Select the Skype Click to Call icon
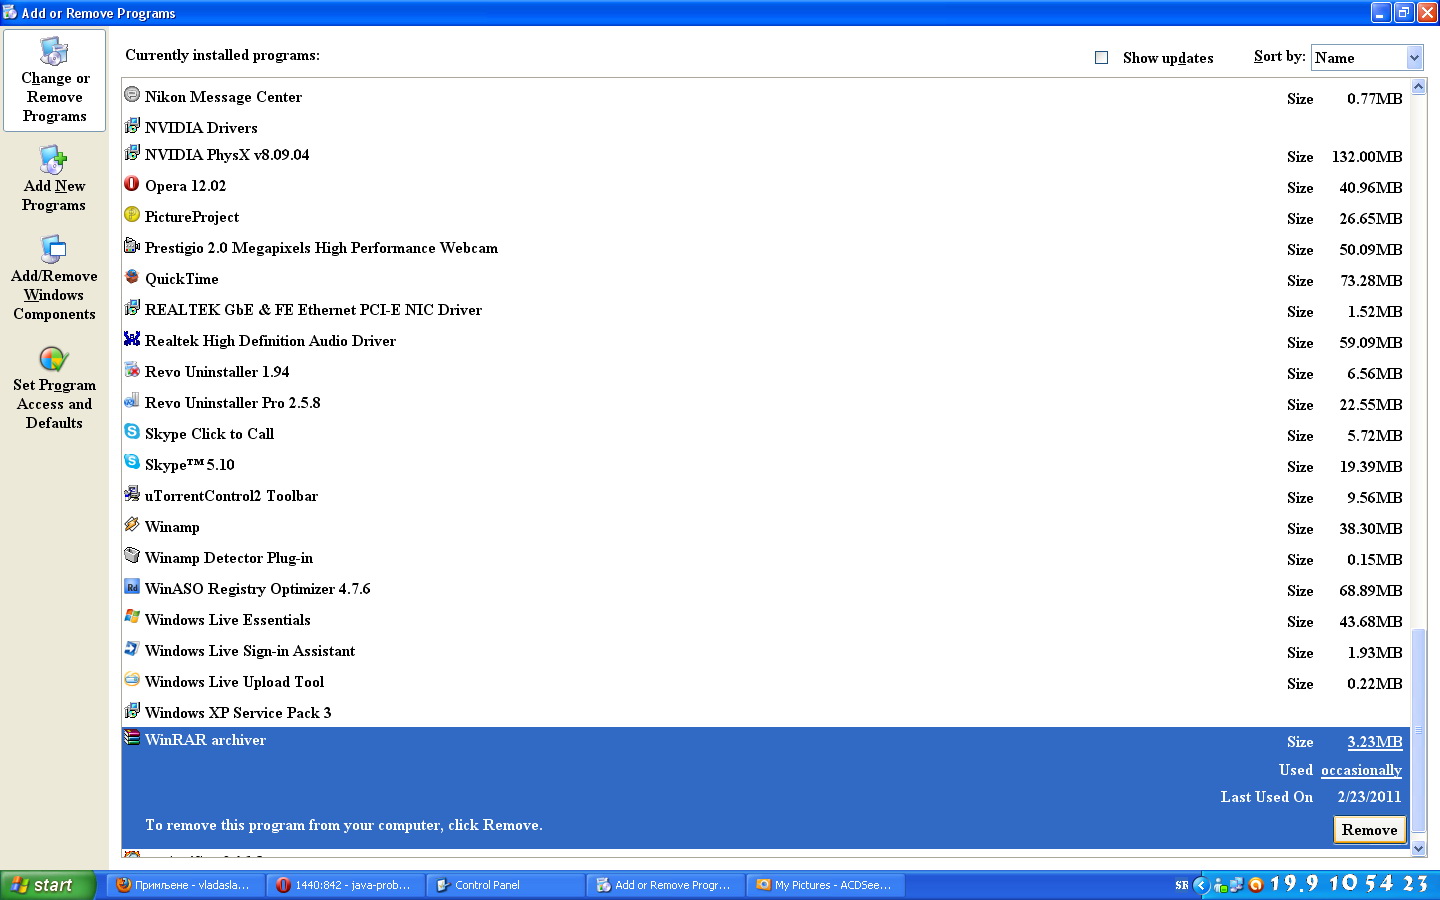This screenshot has width=1440, height=900. click(132, 432)
